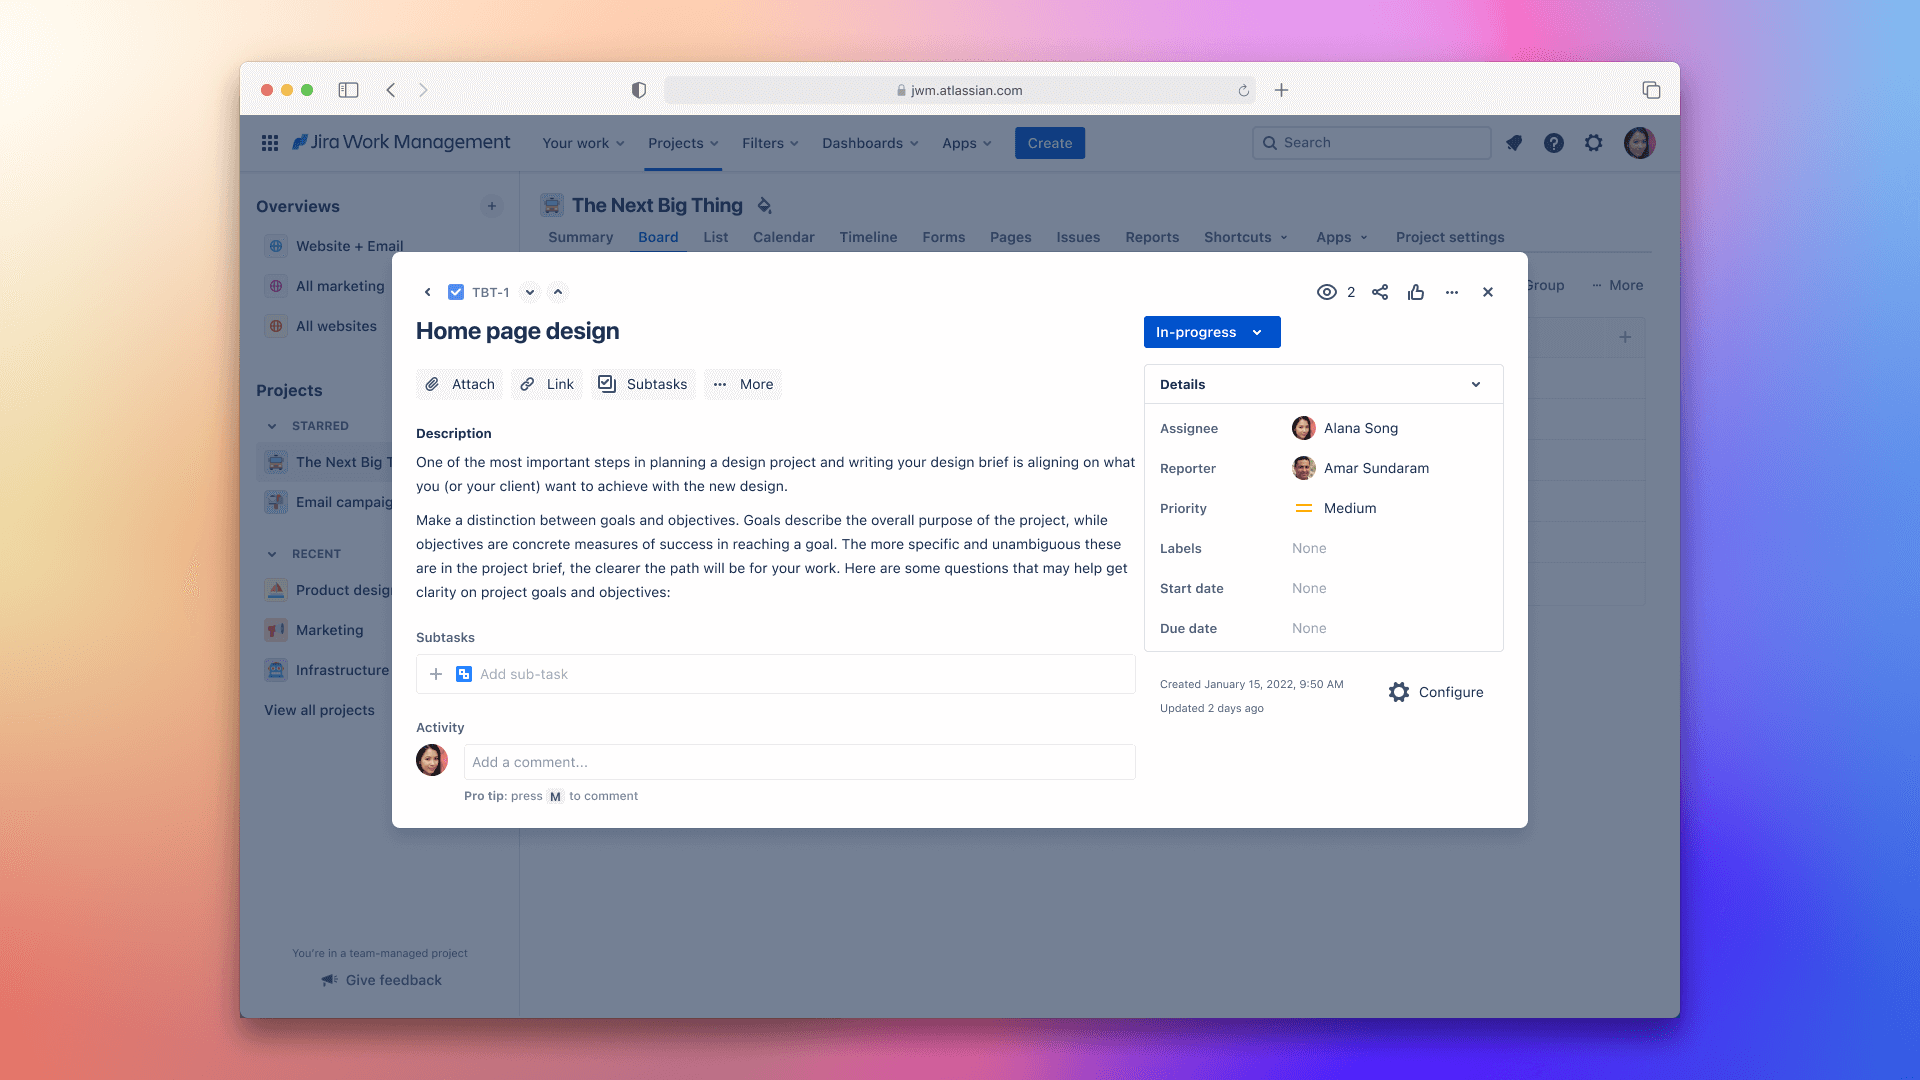Collapse the STARRED projects section
Viewport: 1920px width, 1080px height.
(x=272, y=426)
